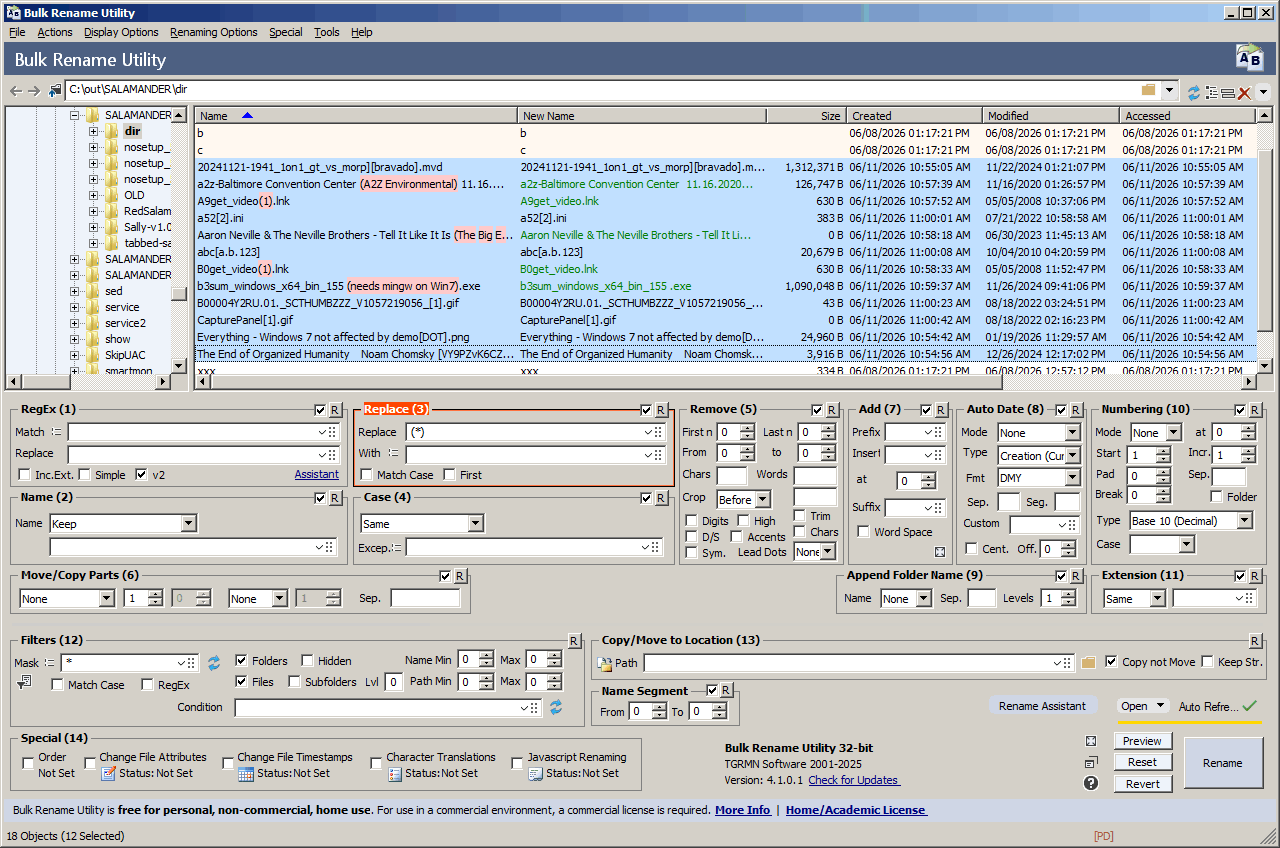Open the Actions menu

pyautogui.click(x=55, y=32)
